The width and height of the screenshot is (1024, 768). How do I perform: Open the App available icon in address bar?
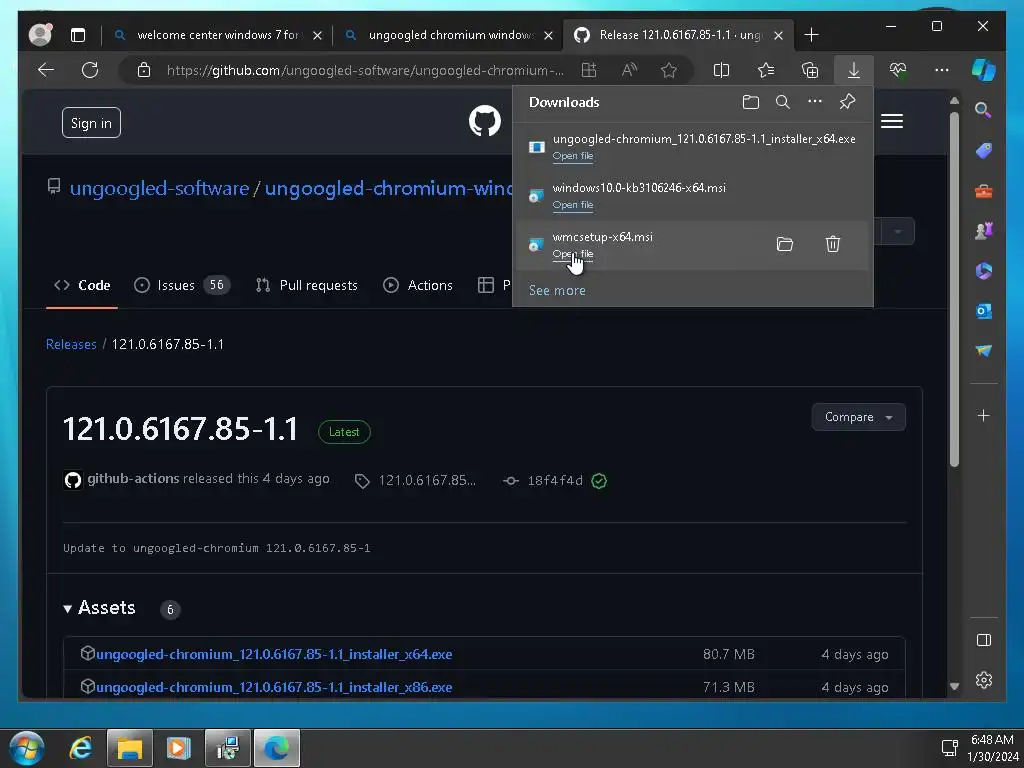[x=588, y=70]
